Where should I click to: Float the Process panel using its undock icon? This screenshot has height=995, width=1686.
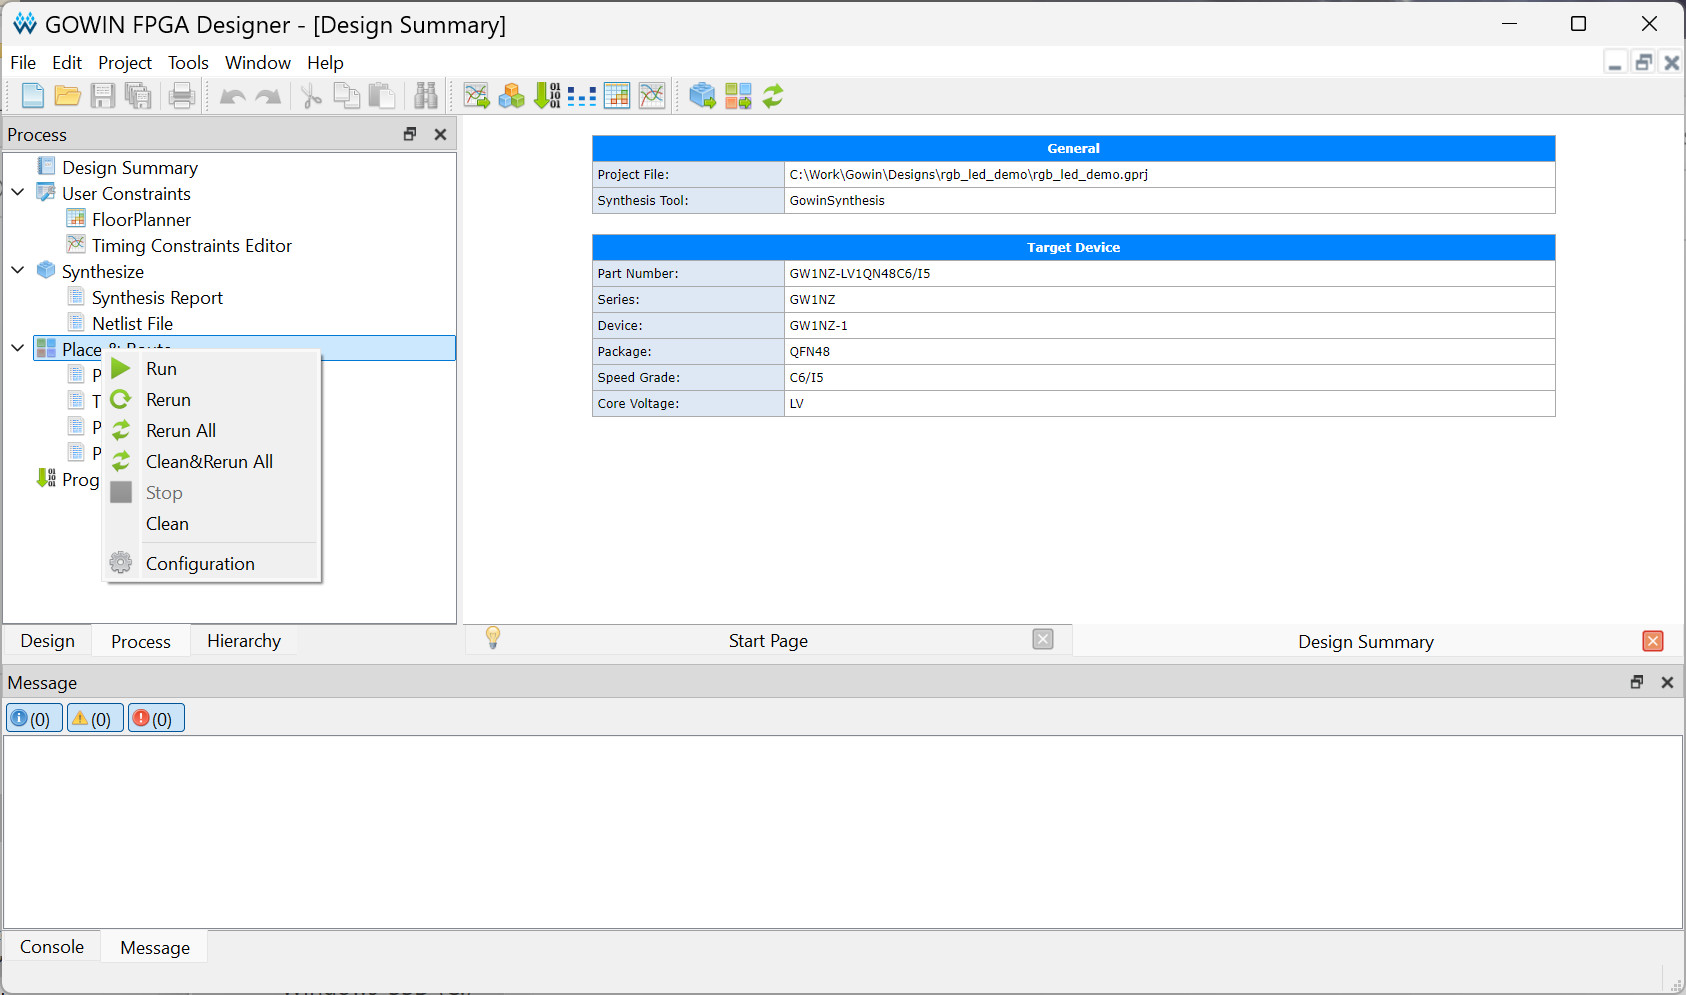410,134
